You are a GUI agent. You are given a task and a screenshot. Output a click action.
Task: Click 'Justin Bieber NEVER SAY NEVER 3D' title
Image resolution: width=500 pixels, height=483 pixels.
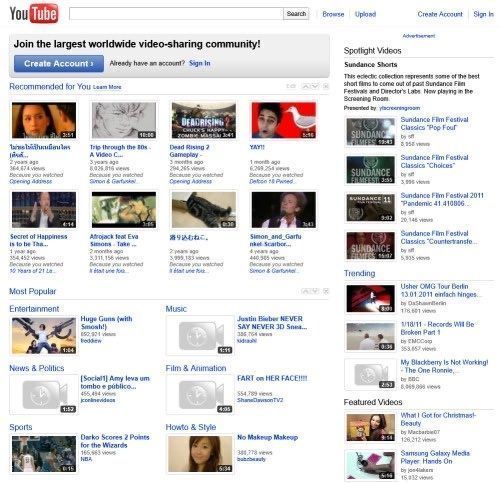[x=272, y=323]
